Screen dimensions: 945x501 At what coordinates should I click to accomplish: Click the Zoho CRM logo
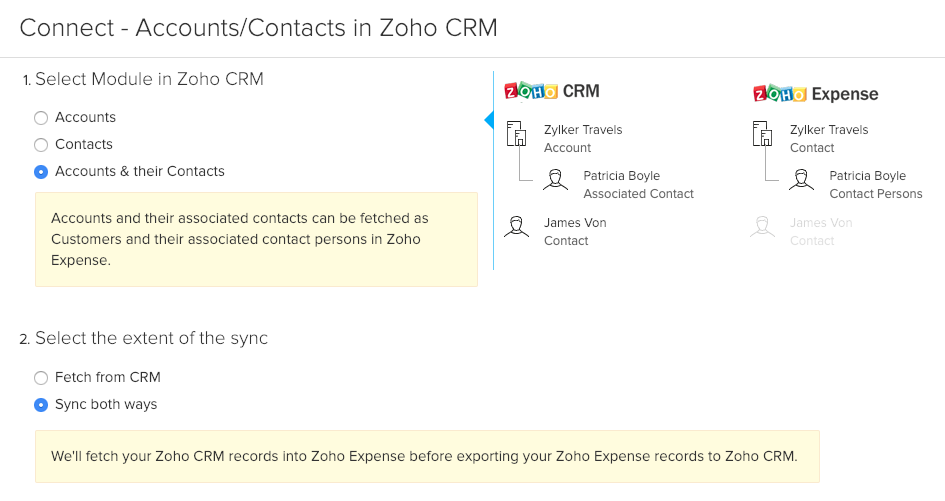551,92
